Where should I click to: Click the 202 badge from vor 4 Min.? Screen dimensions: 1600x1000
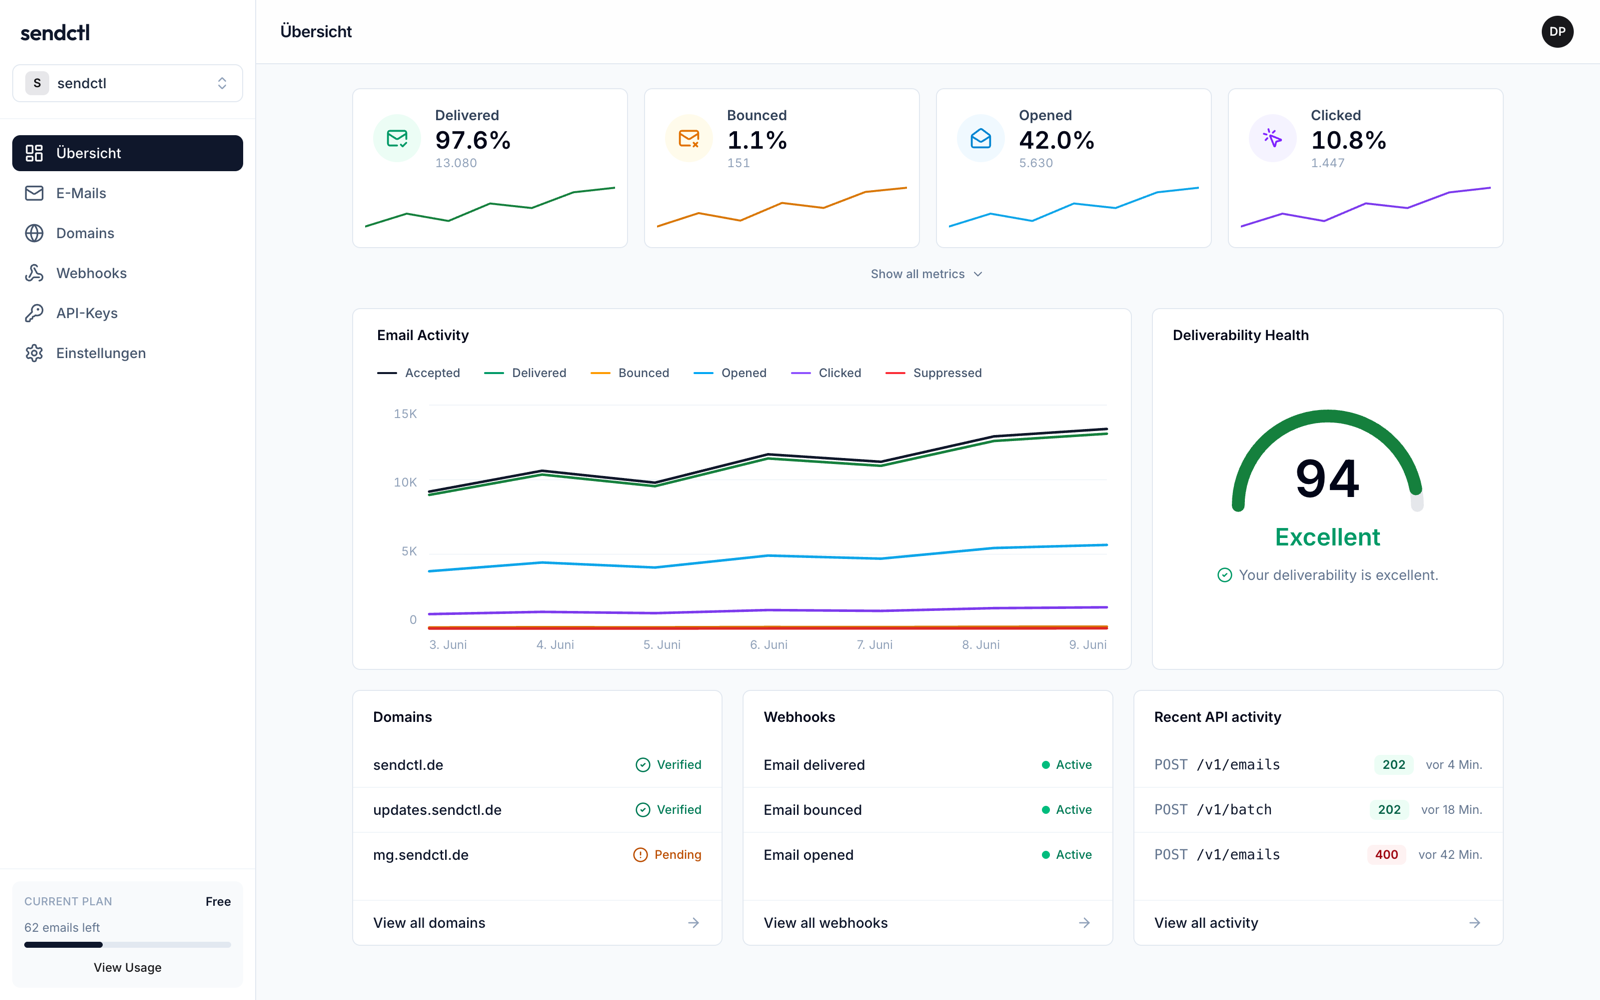pos(1394,765)
